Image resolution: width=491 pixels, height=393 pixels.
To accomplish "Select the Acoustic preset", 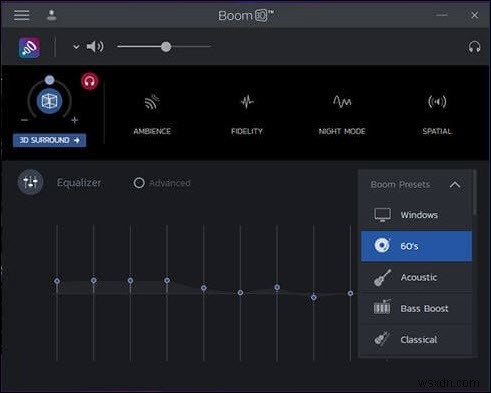I will [x=416, y=277].
